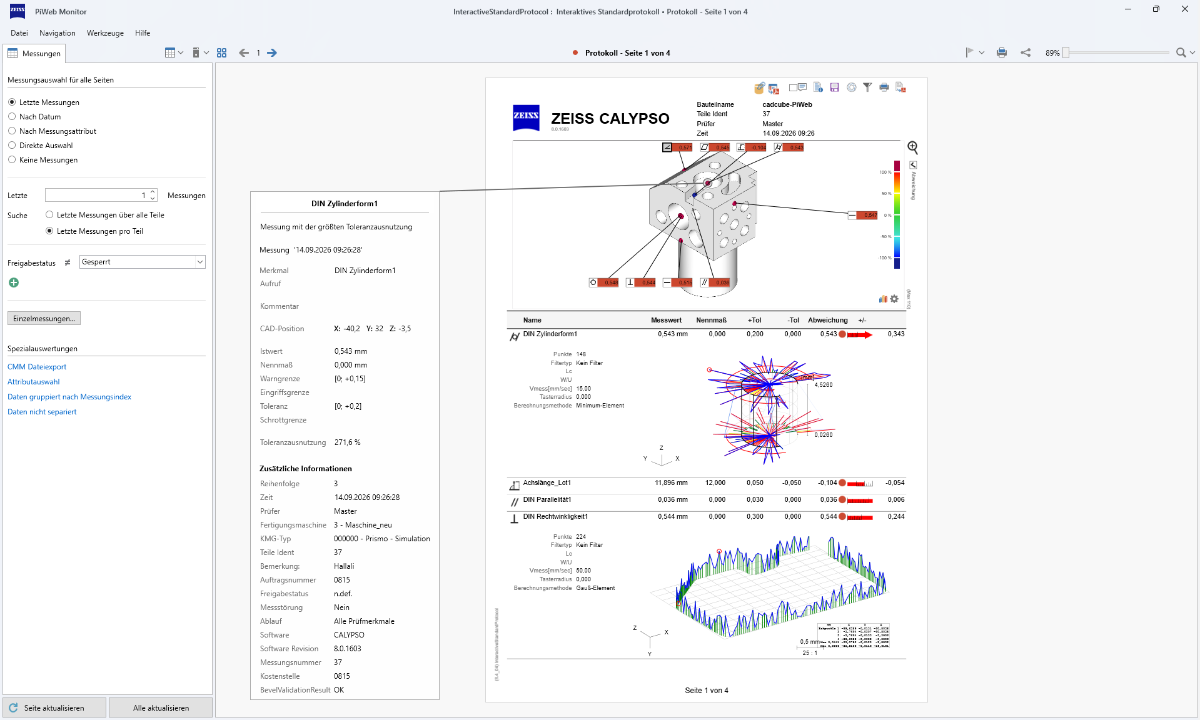The width and height of the screenshot is (1200, 720).
Task: Click the Einzelmessungen... button
Action: [x=44, y=318]
